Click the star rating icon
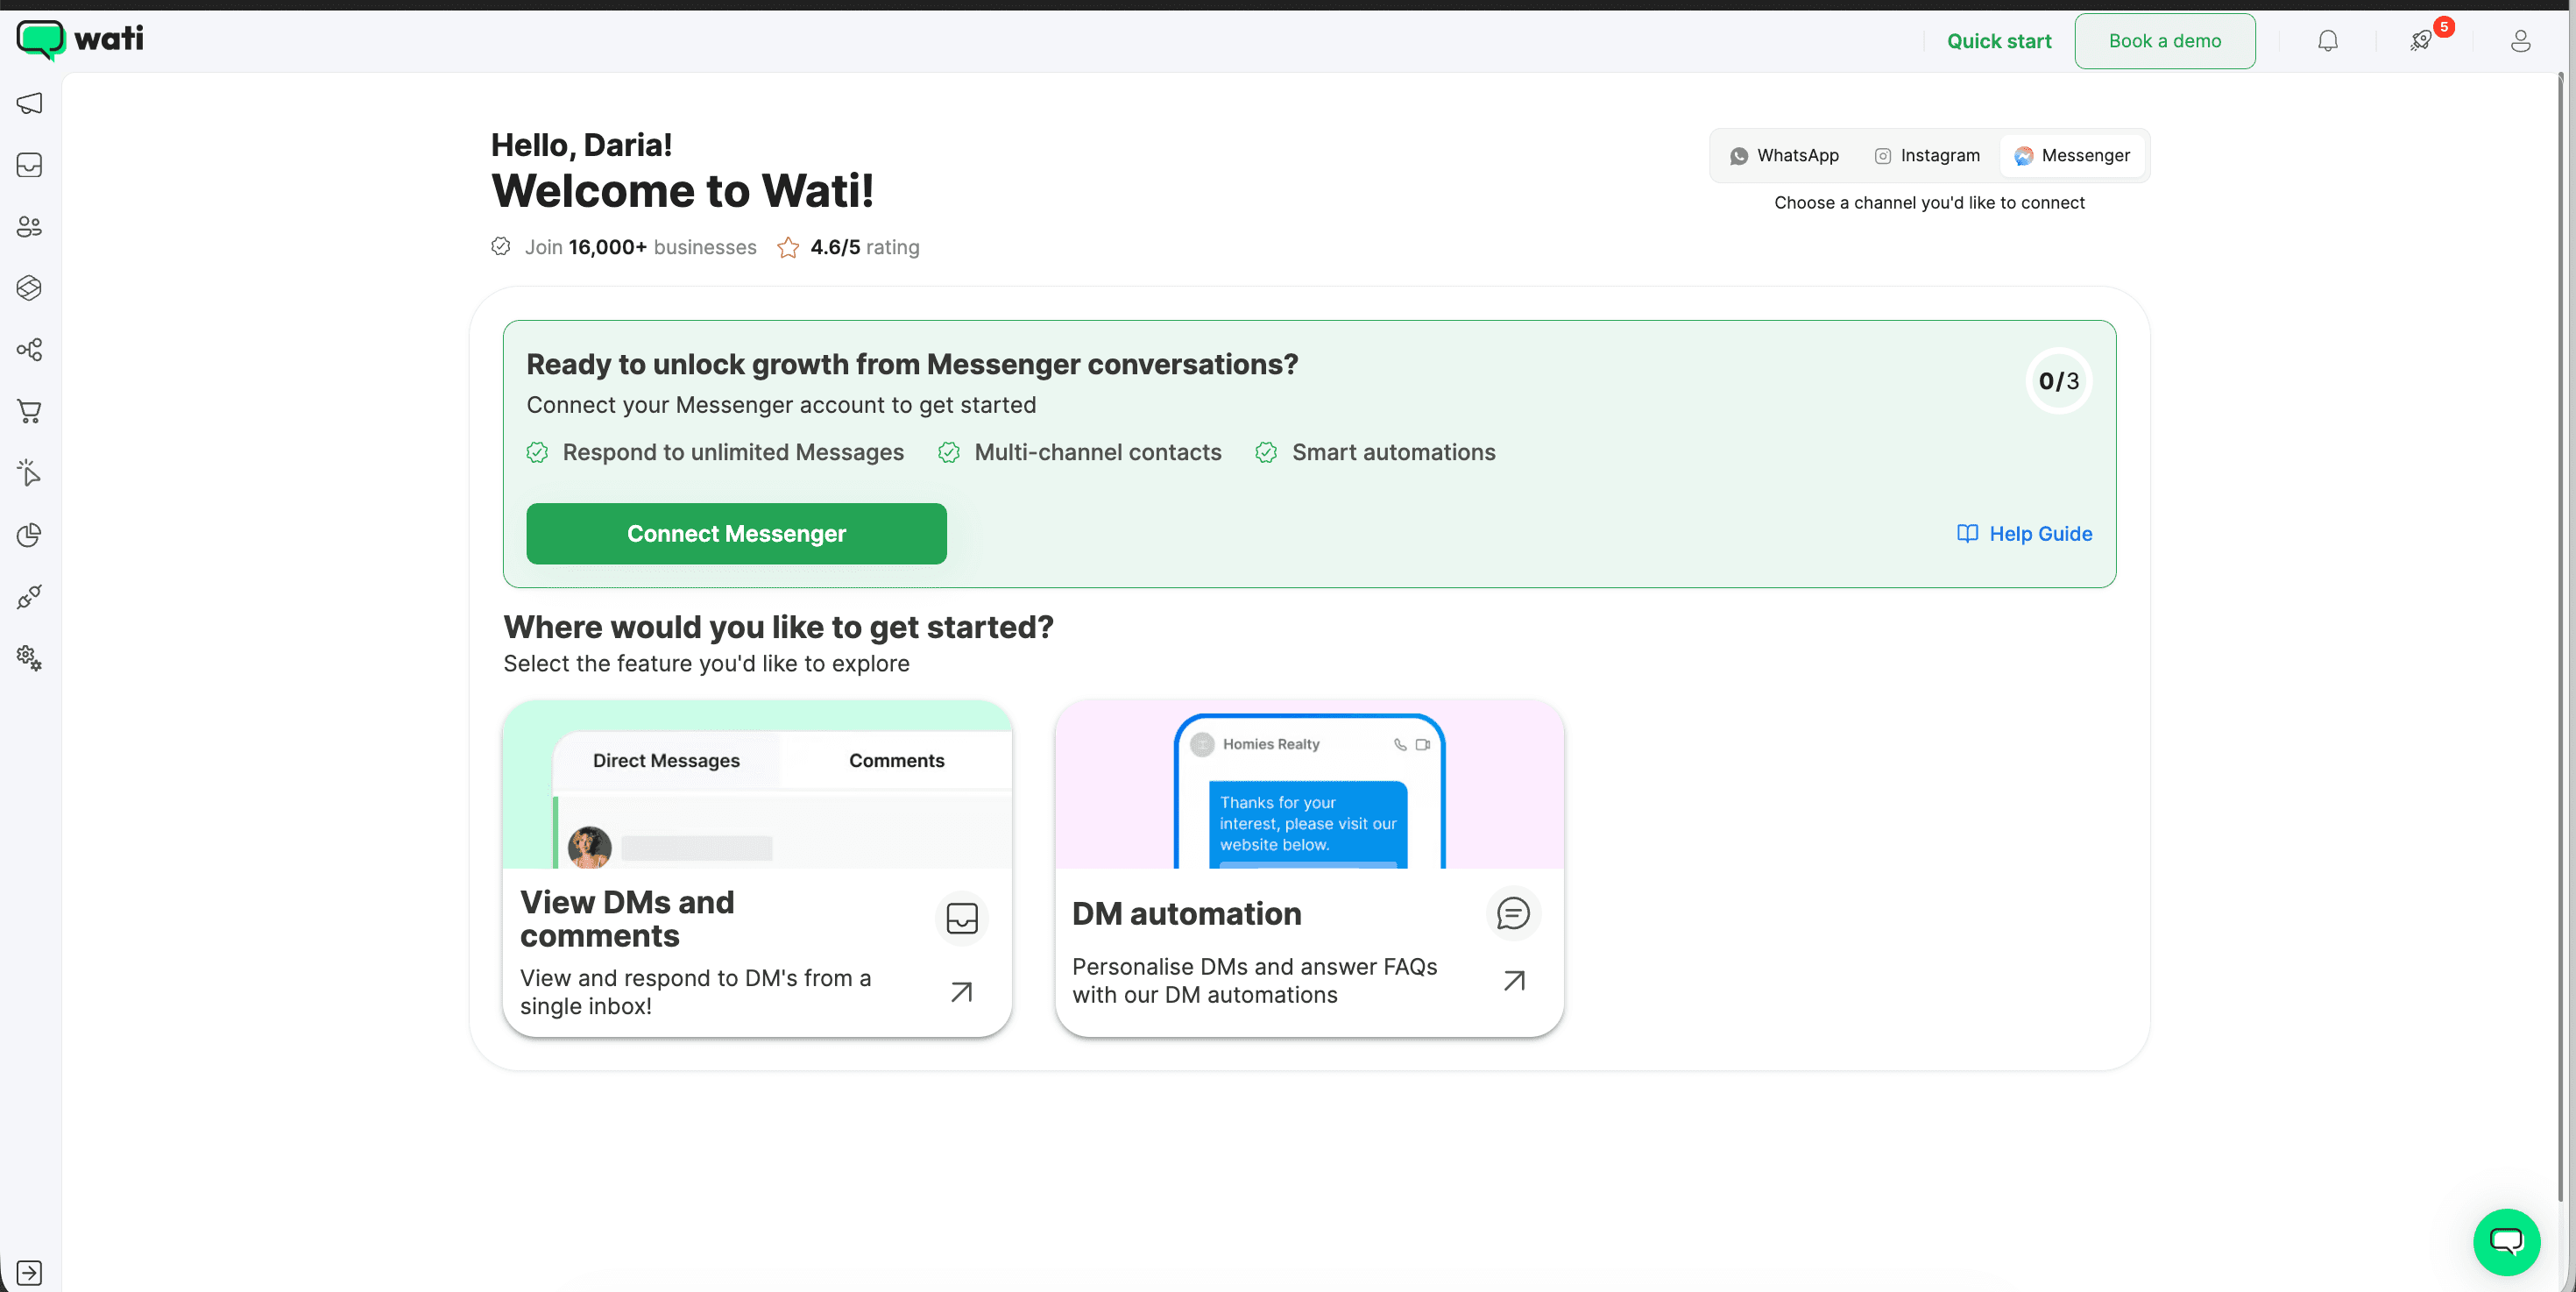 [x=788, y=247]
